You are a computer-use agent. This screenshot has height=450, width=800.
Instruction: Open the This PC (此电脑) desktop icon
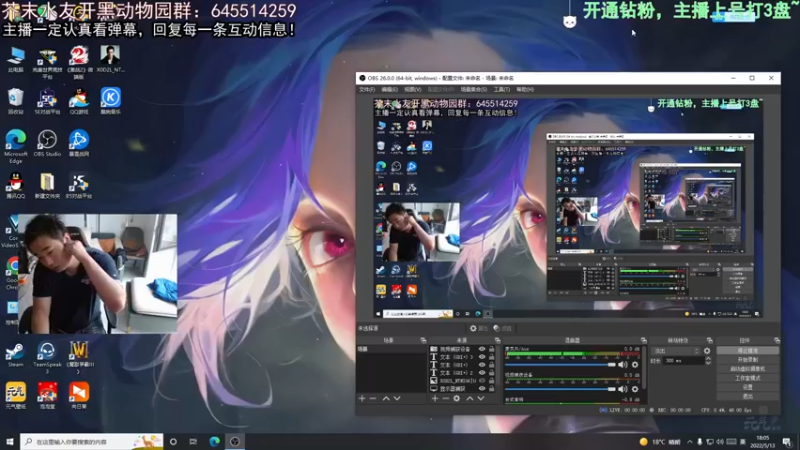[x=16, y=59]
